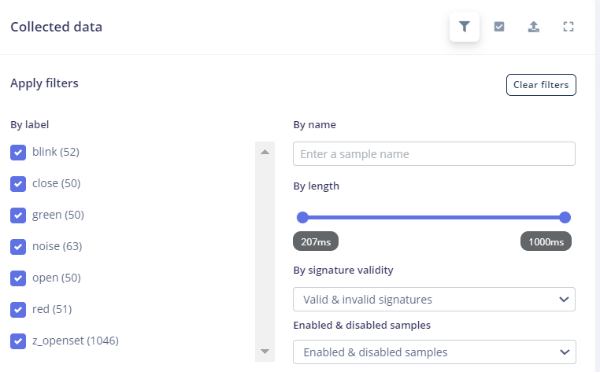
Task: Click the select multiple items checkbox icon
Action: [499, 26]
